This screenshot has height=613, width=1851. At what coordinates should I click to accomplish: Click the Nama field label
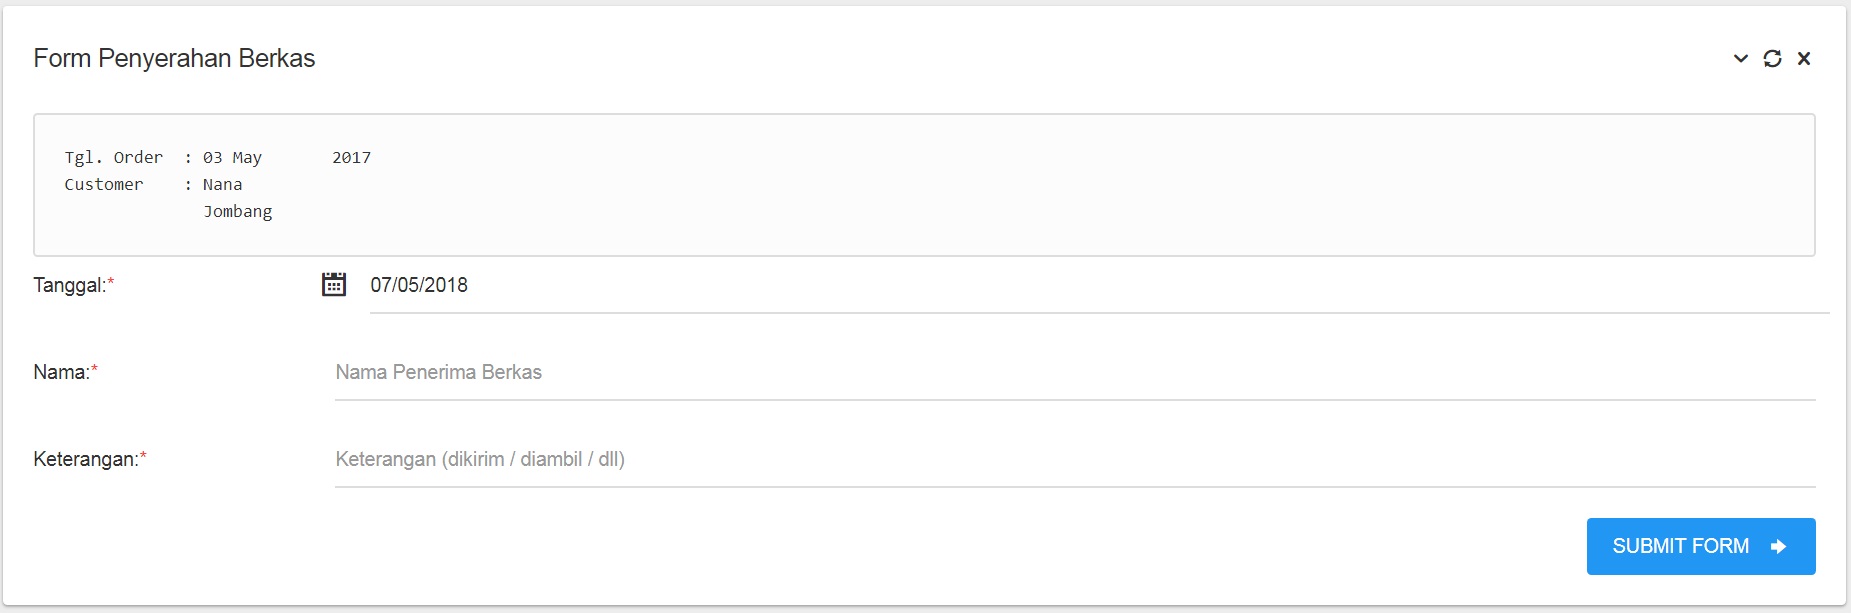tap(61, 372)
